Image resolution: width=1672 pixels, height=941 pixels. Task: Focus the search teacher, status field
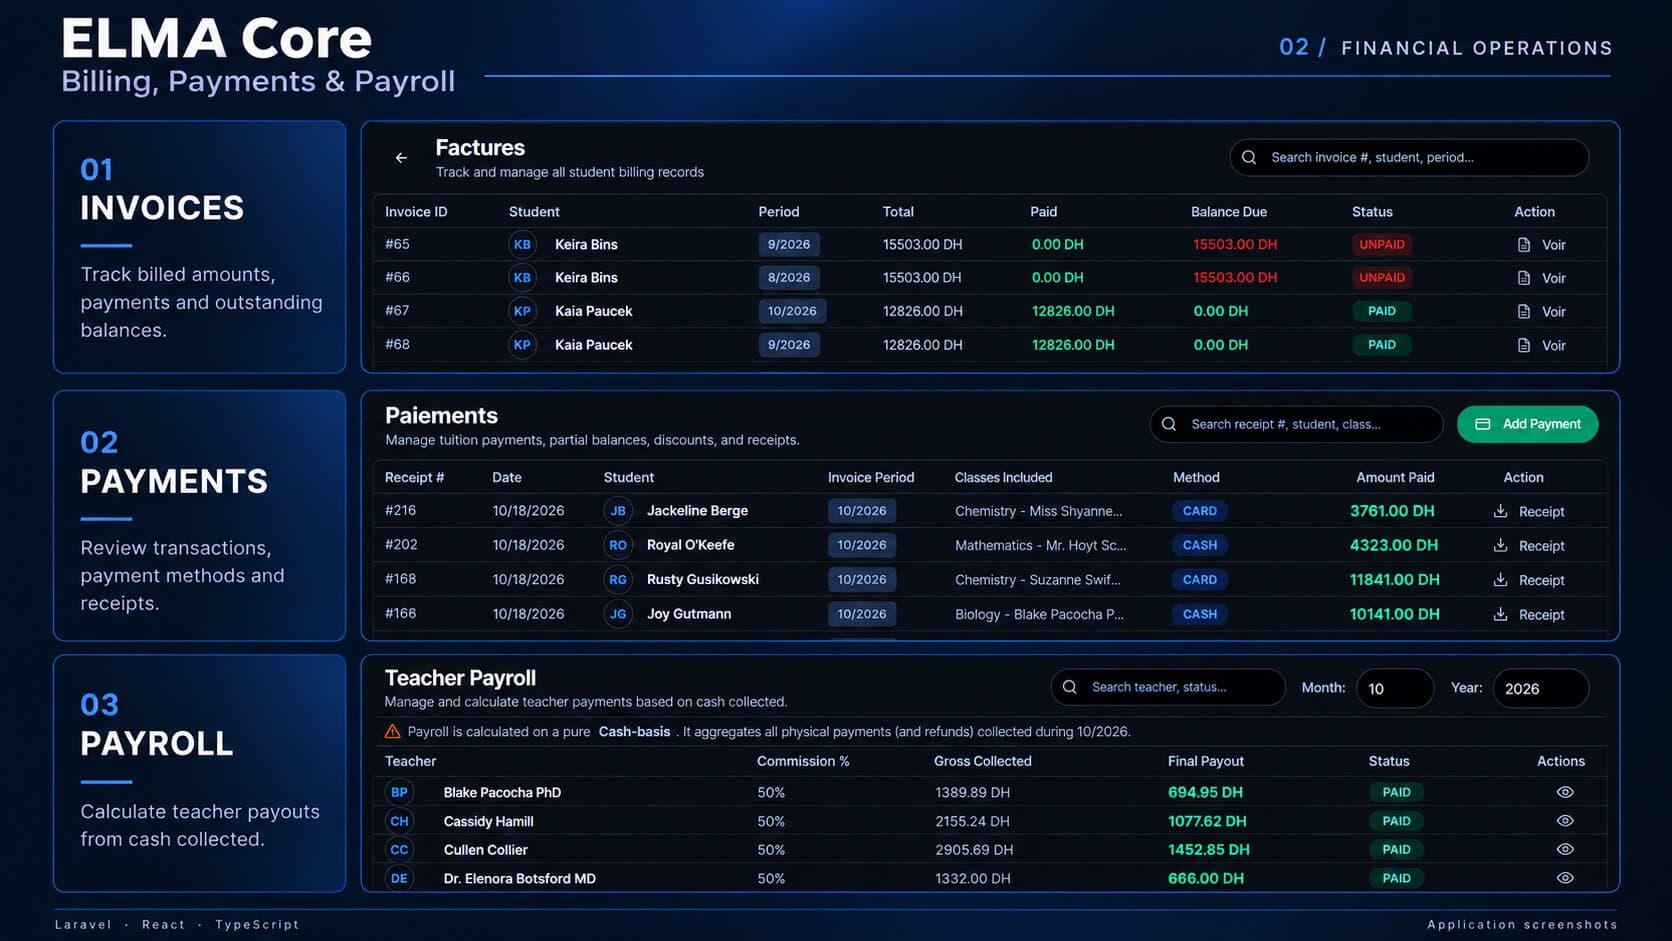(1167, 687)
